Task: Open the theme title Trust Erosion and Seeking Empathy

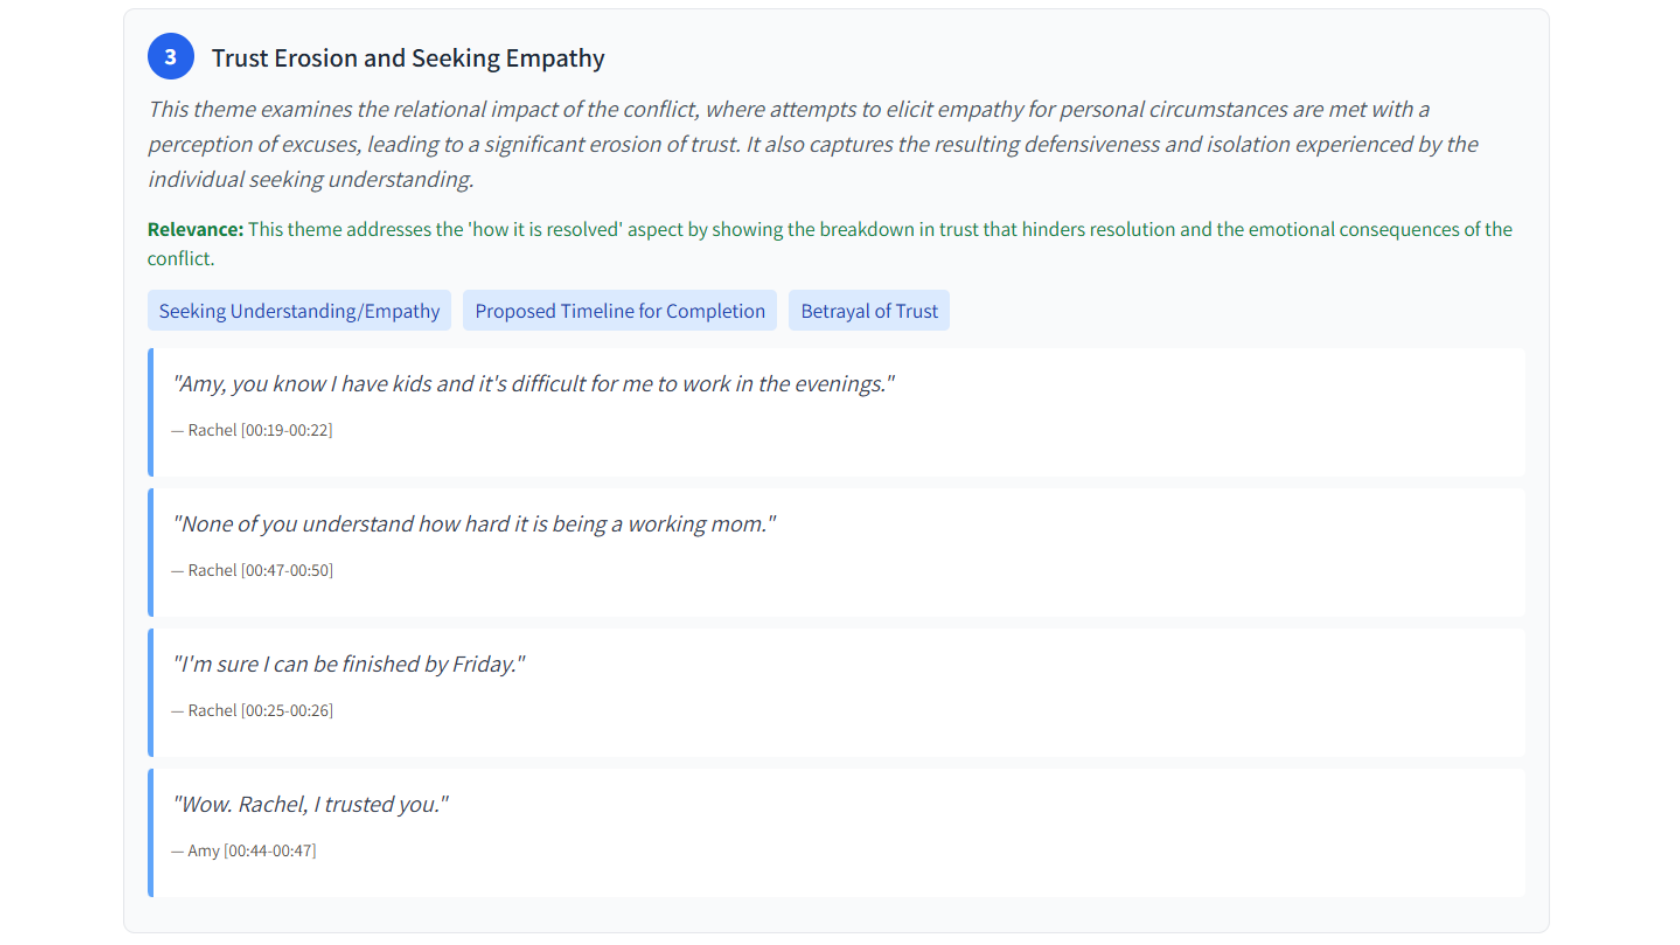Action: tap(406, 57)
